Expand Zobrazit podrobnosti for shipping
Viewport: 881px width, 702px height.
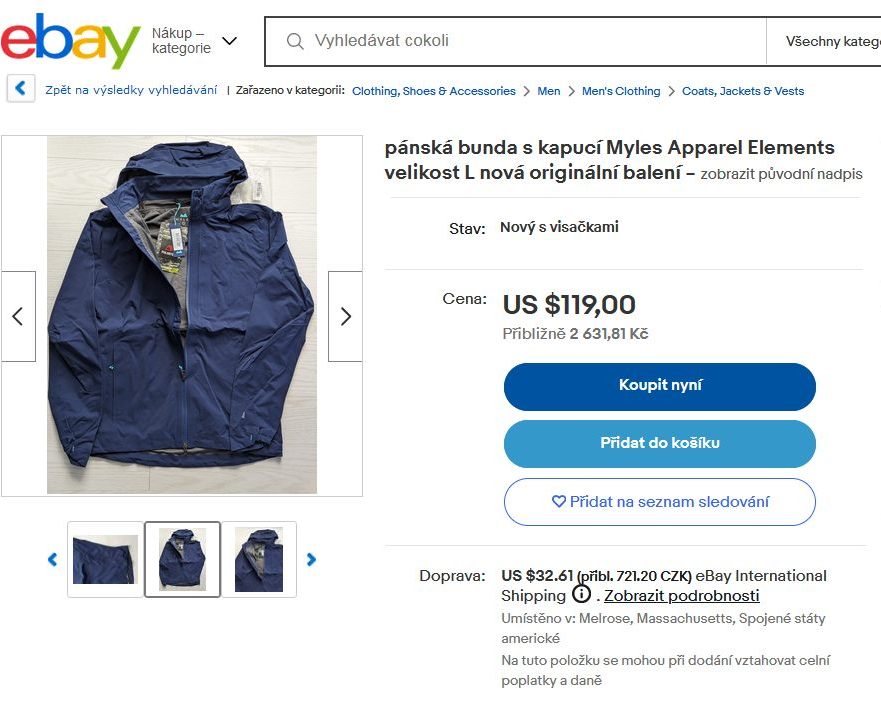[x=685, y=595]
